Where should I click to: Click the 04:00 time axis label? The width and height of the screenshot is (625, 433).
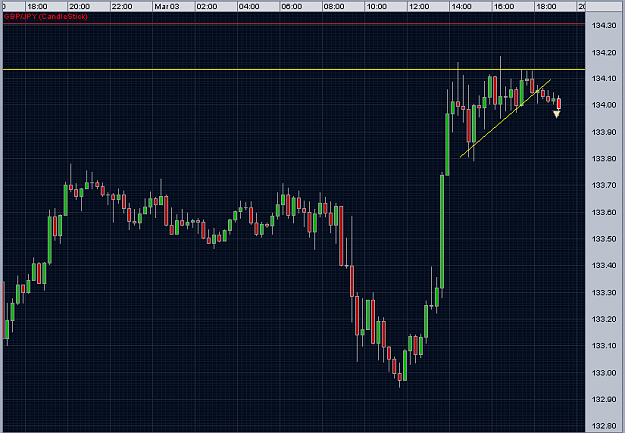[249, 6]
